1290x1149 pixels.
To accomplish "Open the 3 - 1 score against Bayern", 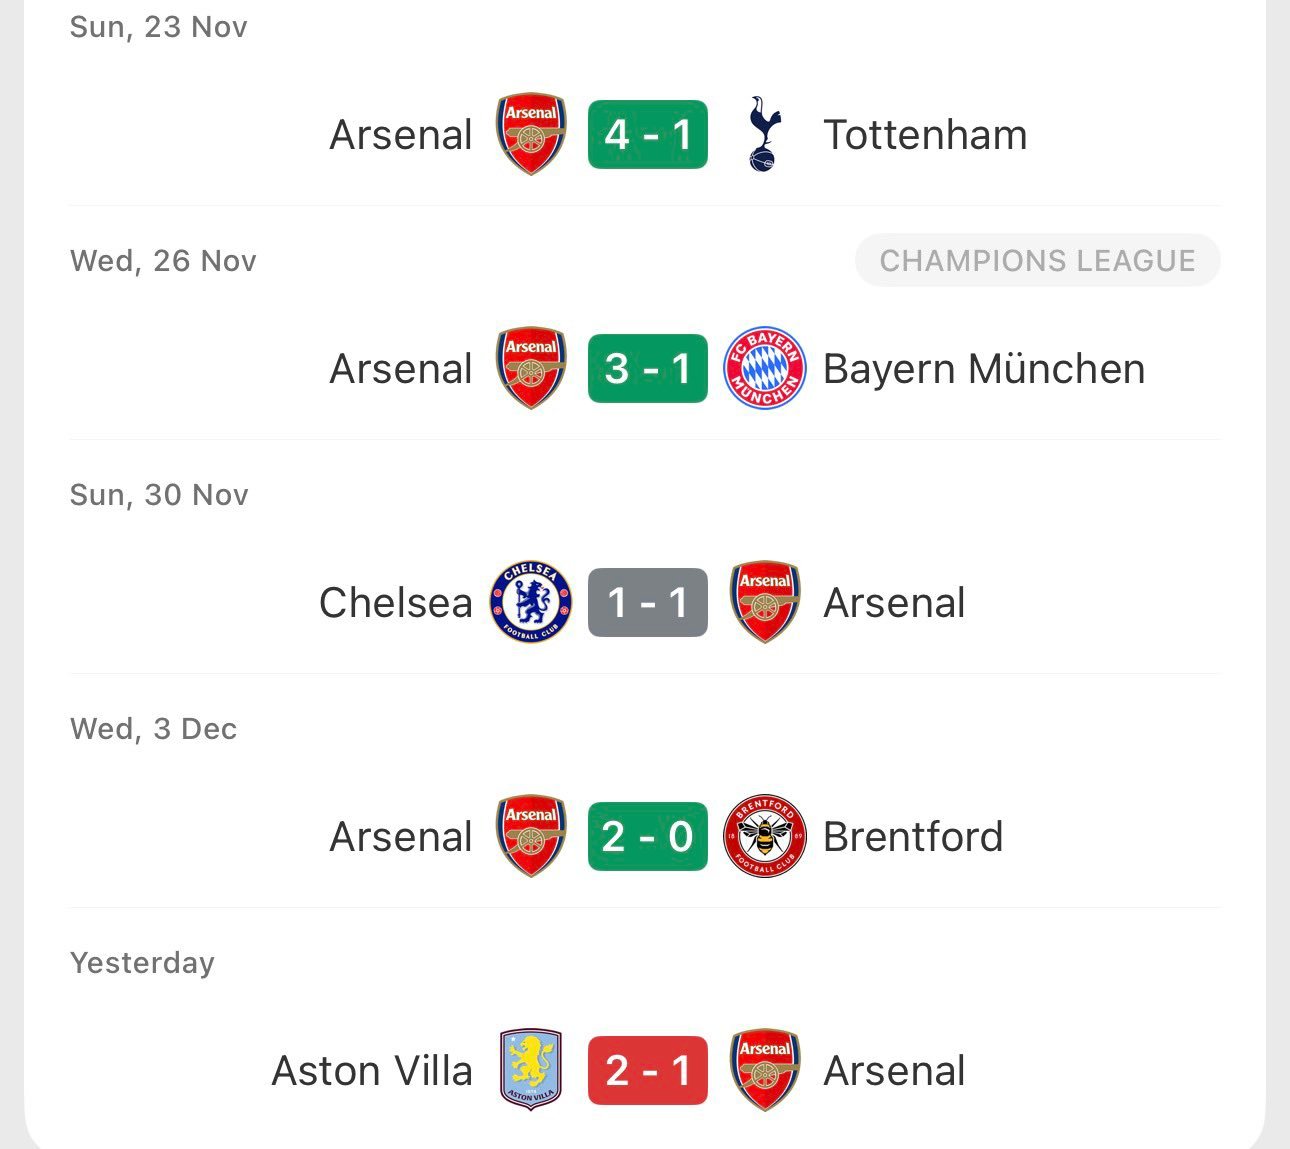I will (648, 369).
